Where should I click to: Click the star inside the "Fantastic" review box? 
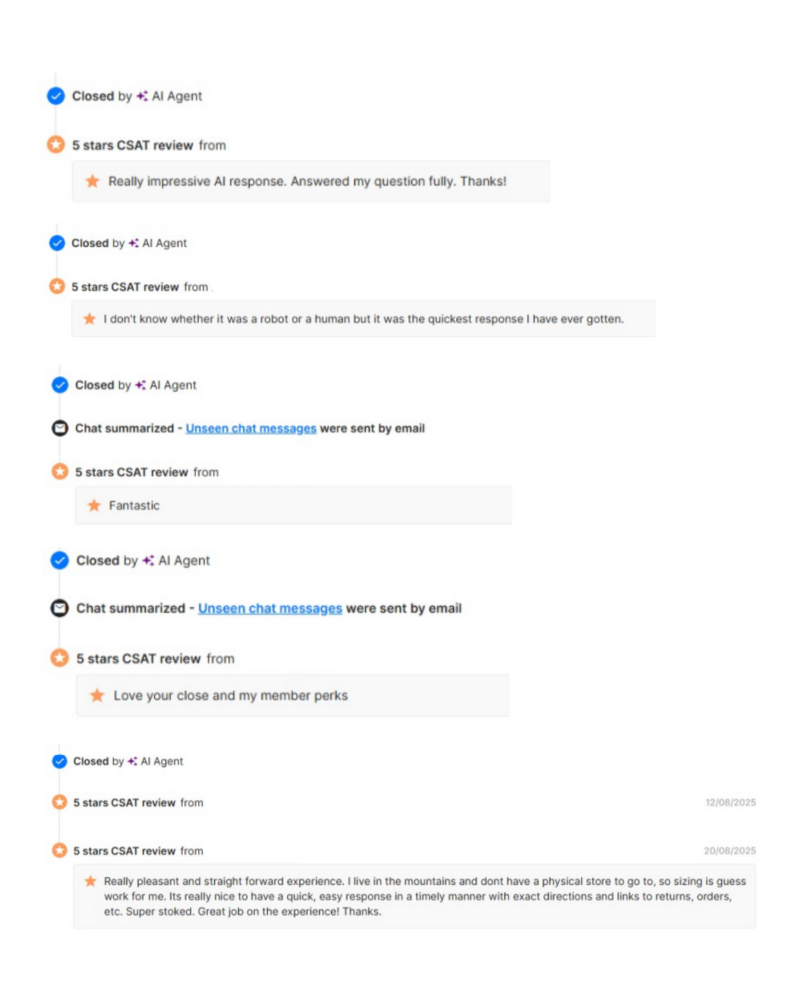(x=94, y=506)
